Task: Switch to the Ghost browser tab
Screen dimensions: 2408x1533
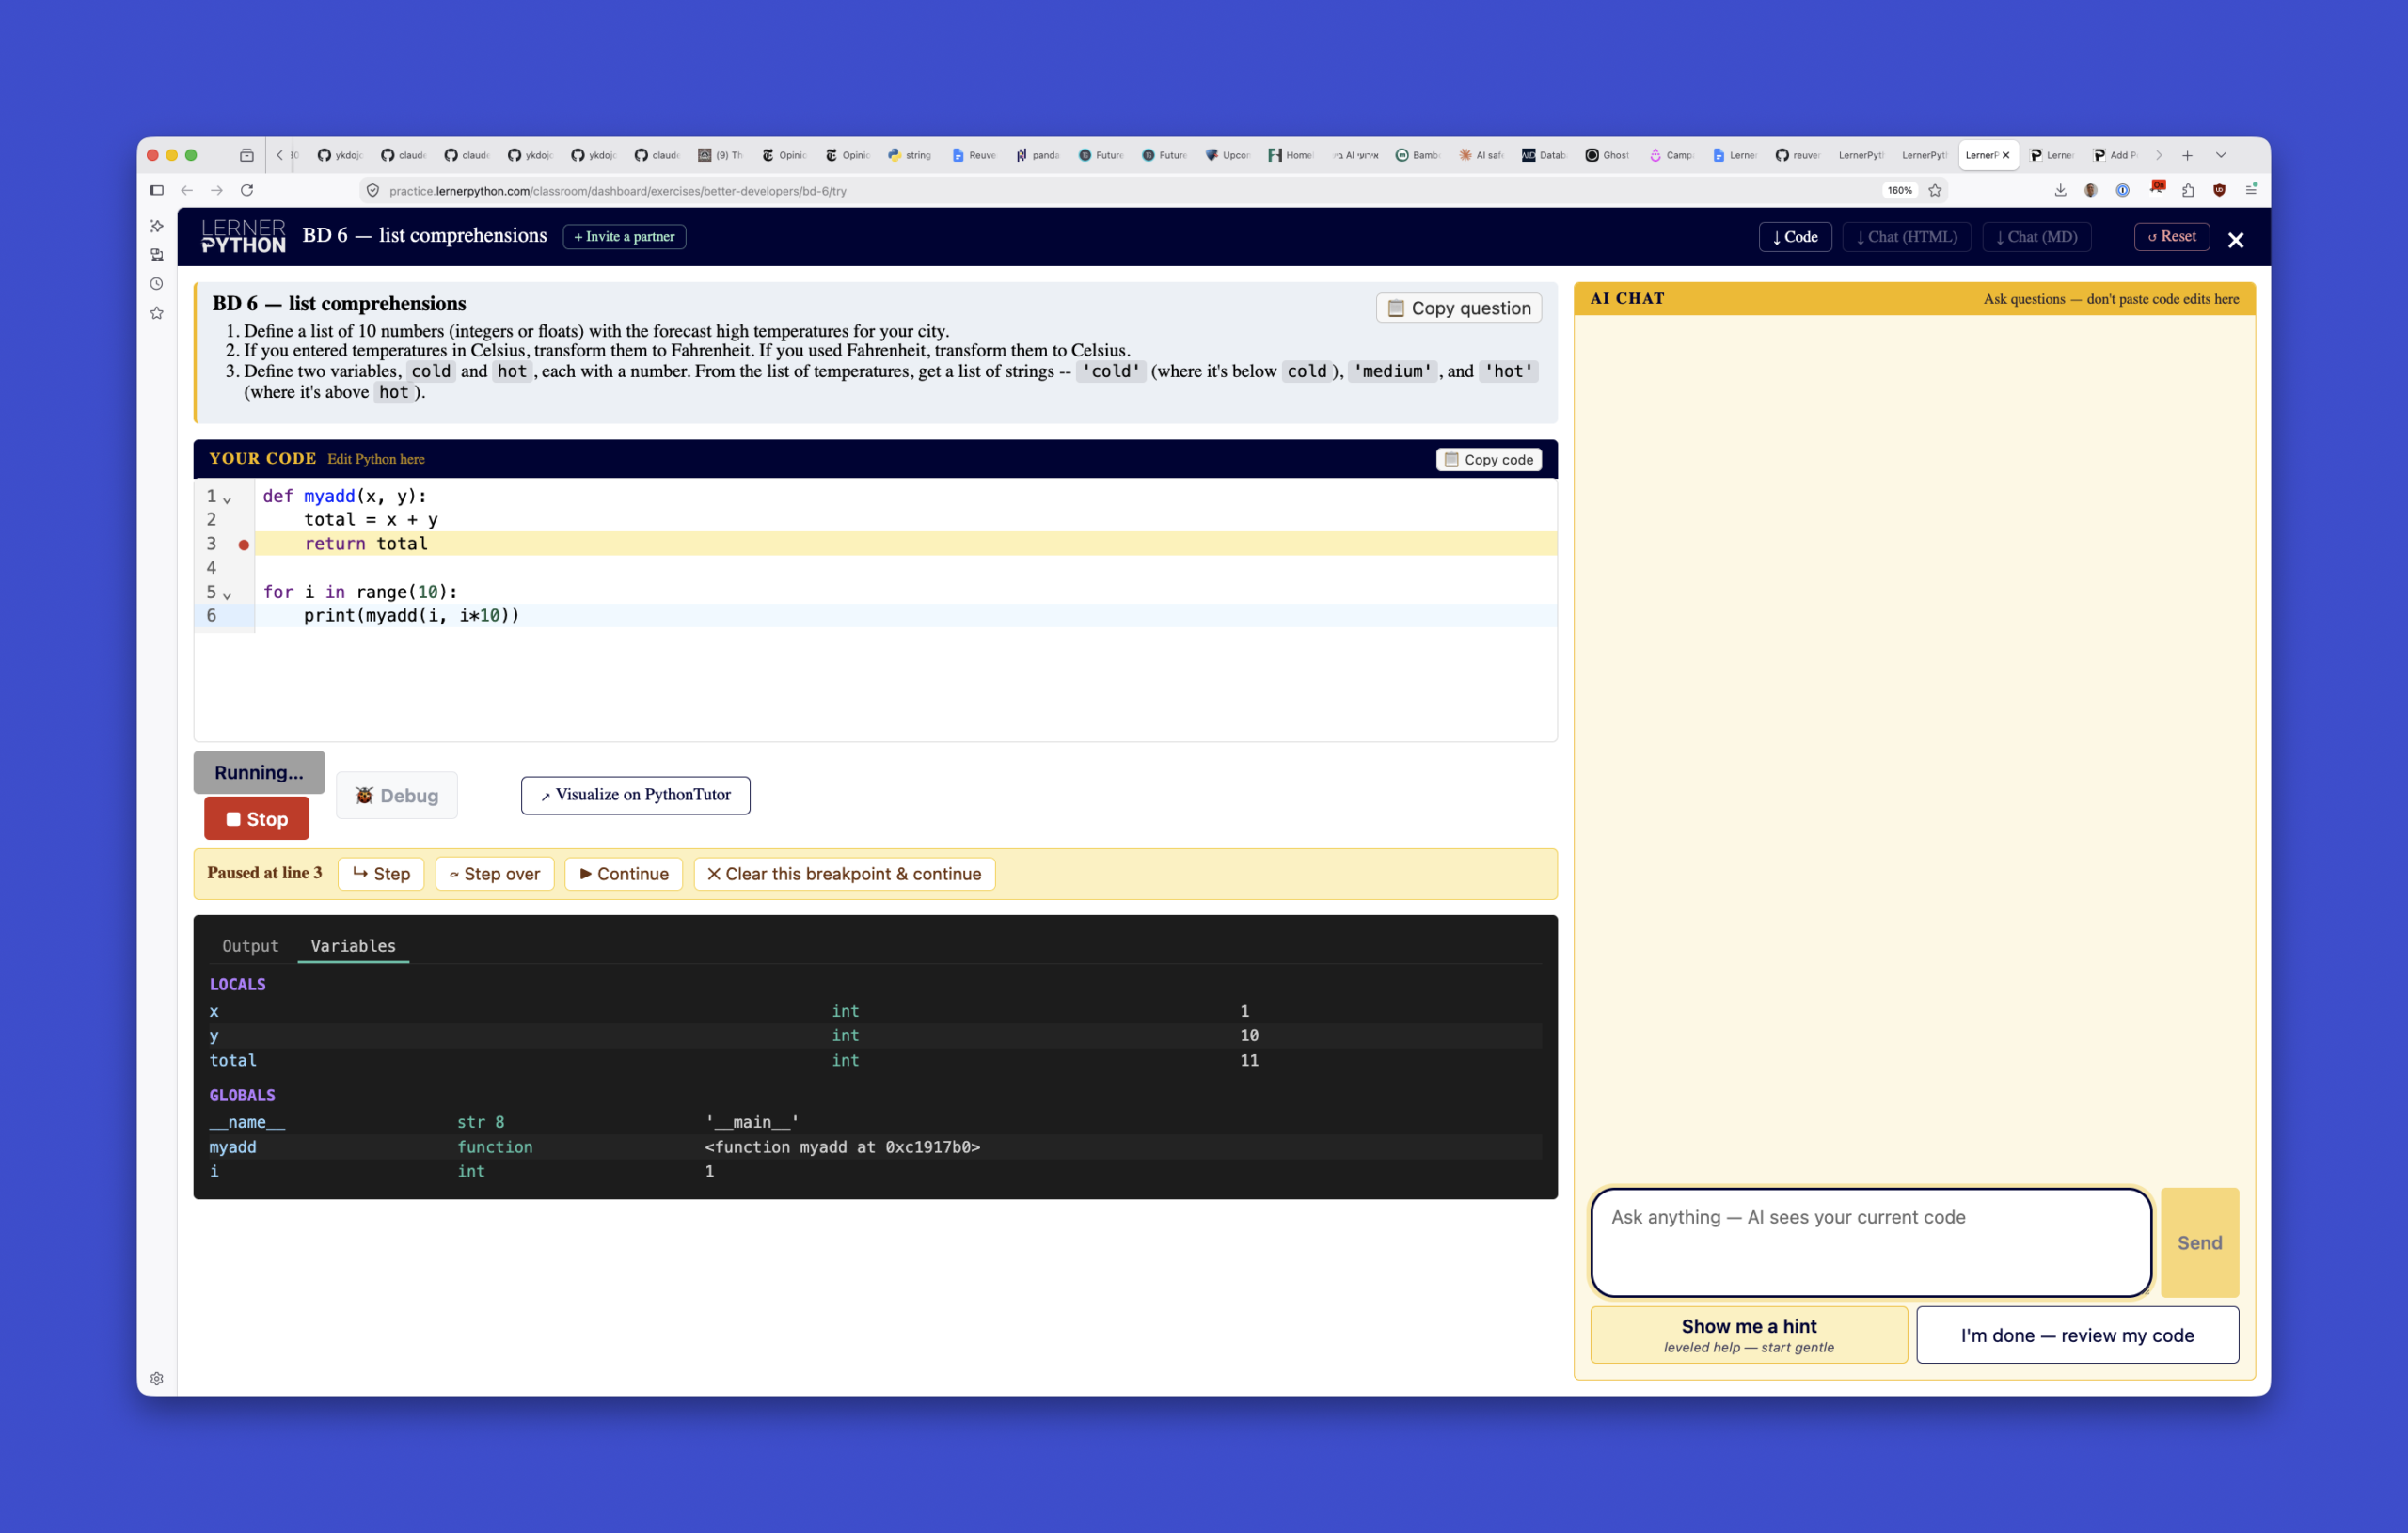Action: point(1607,155)
